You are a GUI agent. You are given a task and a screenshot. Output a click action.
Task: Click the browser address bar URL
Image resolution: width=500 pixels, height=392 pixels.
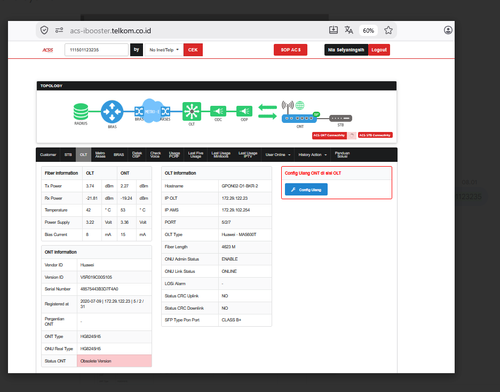(110, 31)
